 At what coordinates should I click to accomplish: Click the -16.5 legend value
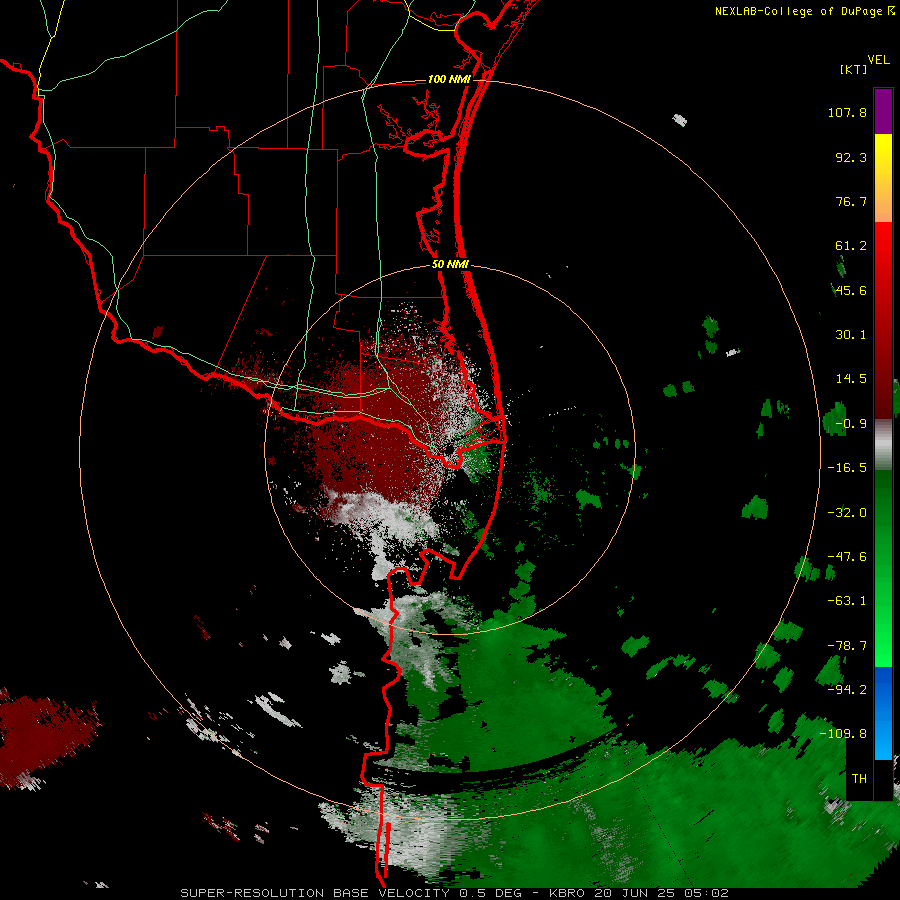coord(847,468)
